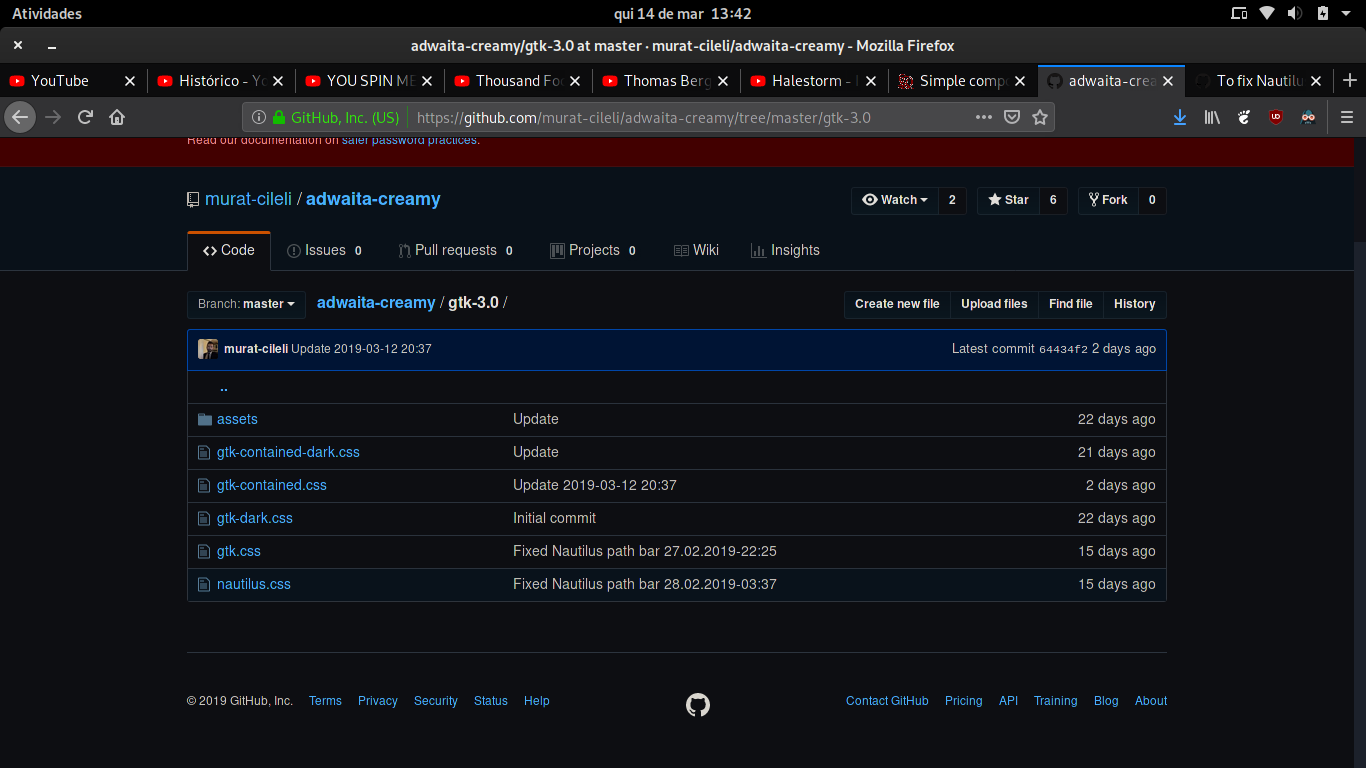Click the GitHub Octocat logo in footer
This screenshot has height=768, width=1366.
pyautogui.click(x=698, y=705)
